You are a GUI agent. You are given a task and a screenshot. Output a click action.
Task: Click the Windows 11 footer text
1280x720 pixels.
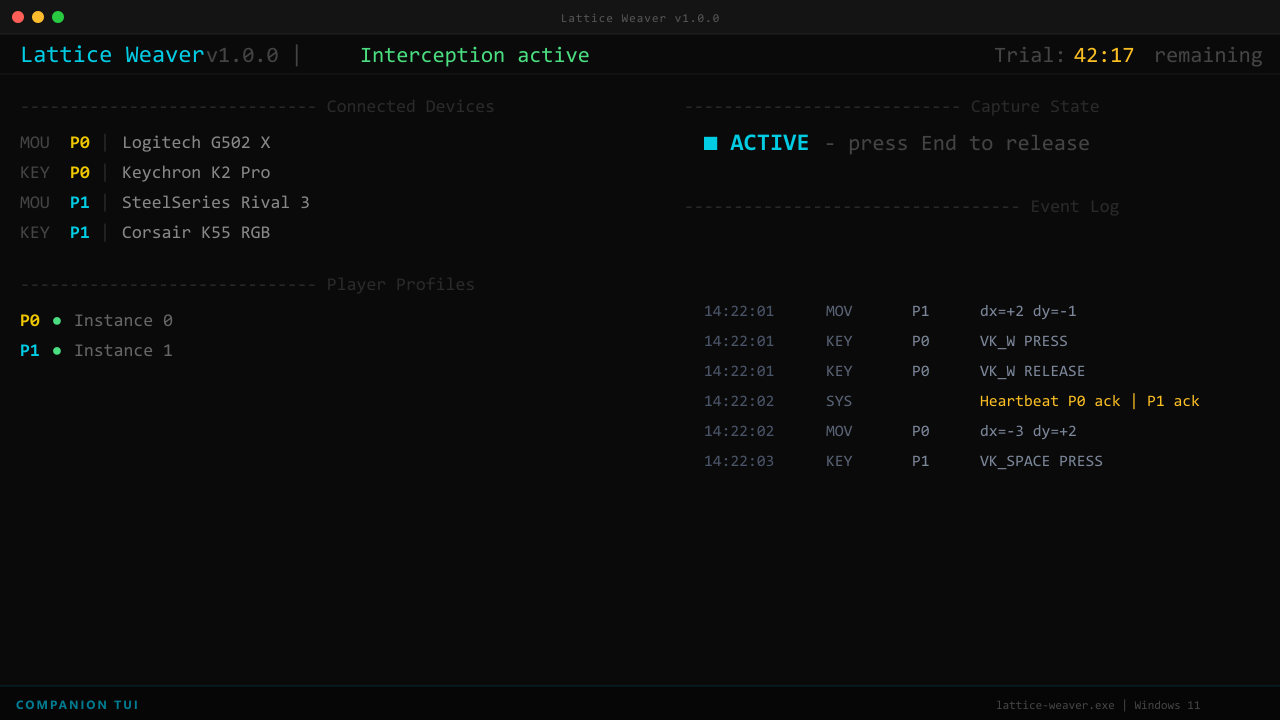coord(1167,705)
